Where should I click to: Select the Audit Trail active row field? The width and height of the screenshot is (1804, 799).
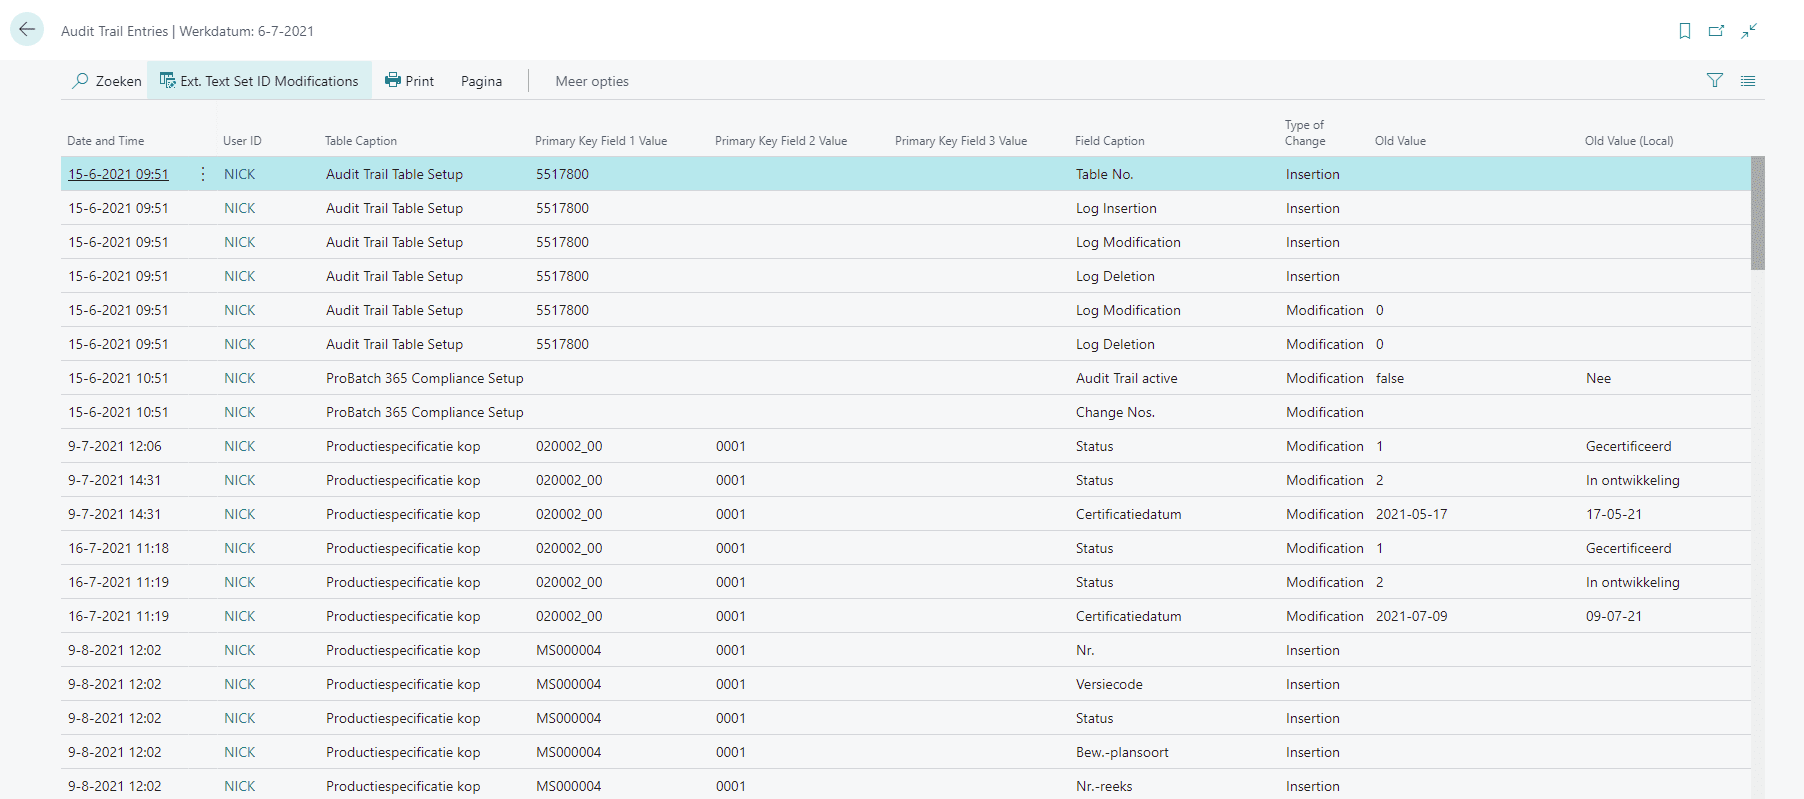(x=1126, y=378)
